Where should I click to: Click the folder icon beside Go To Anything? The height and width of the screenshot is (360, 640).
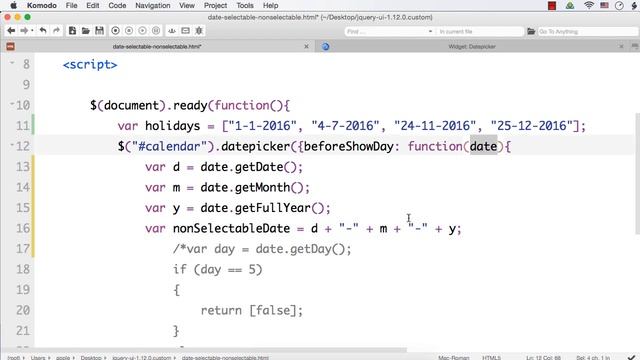click(531, 31)
